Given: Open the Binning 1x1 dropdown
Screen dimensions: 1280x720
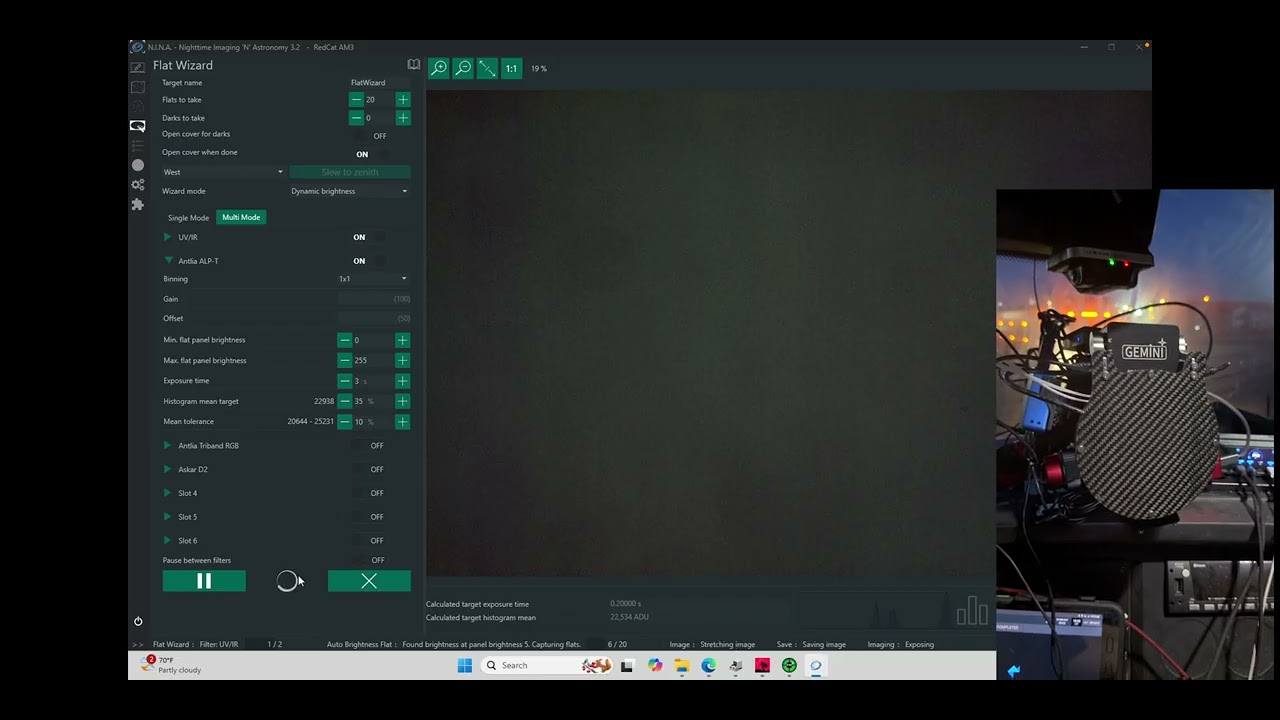Looking at the screenshot, I should 373,279.
